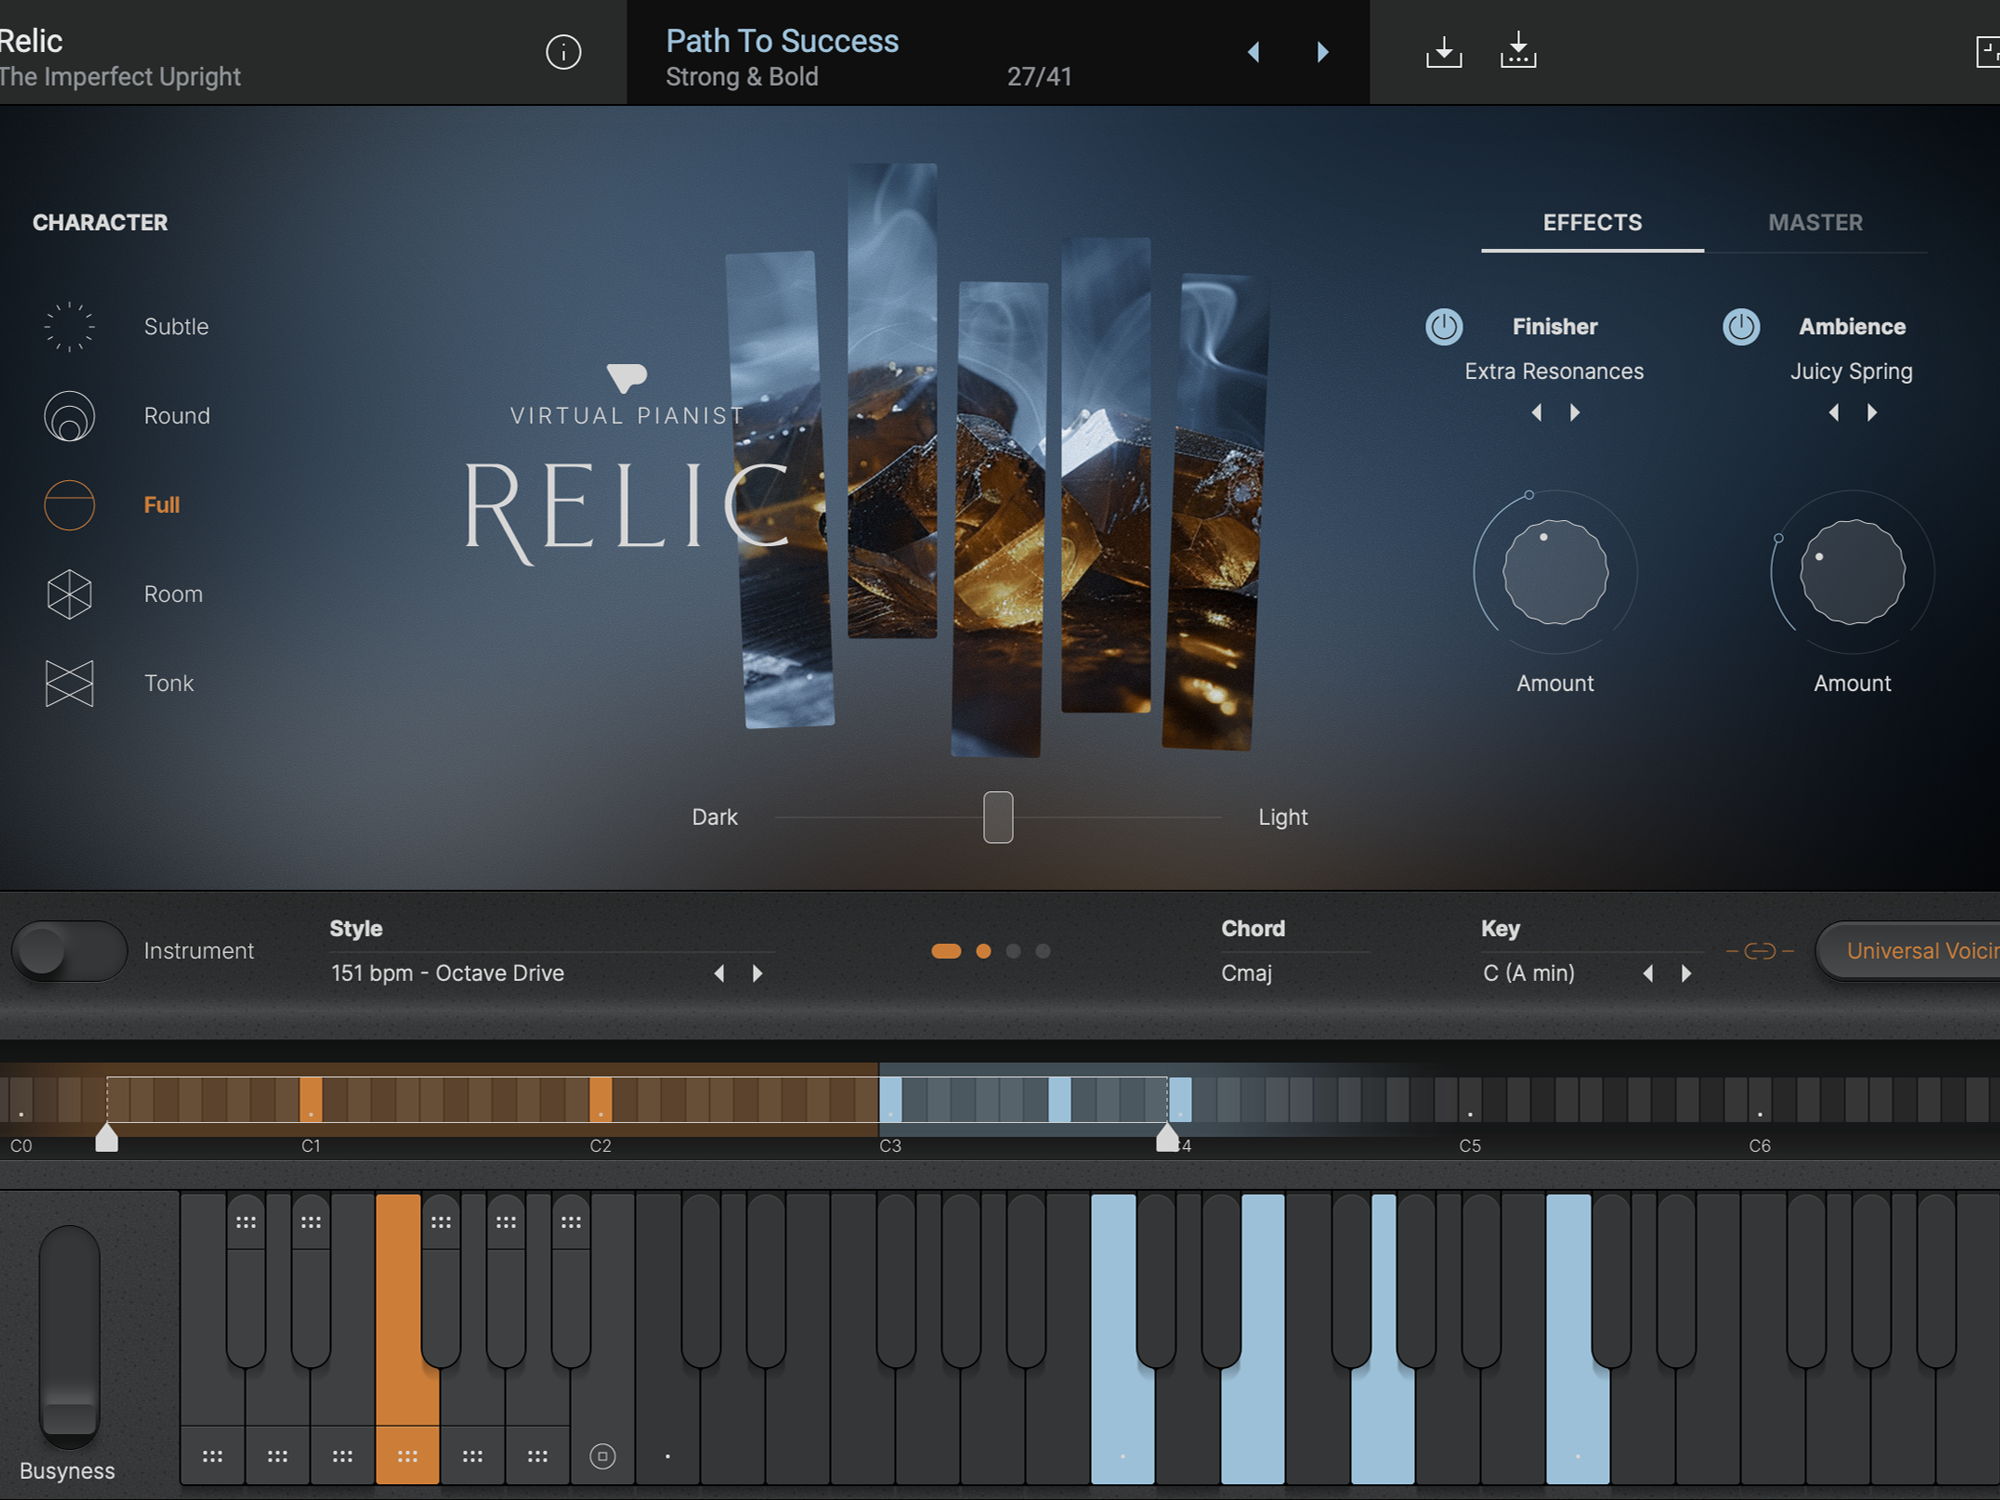Click the save preset download icon

coord(1443,51)
